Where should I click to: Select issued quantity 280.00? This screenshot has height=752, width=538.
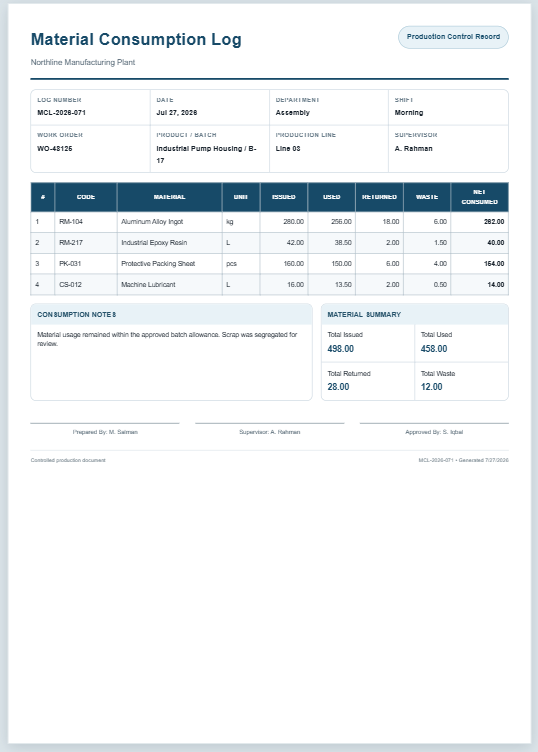point(293,222)
